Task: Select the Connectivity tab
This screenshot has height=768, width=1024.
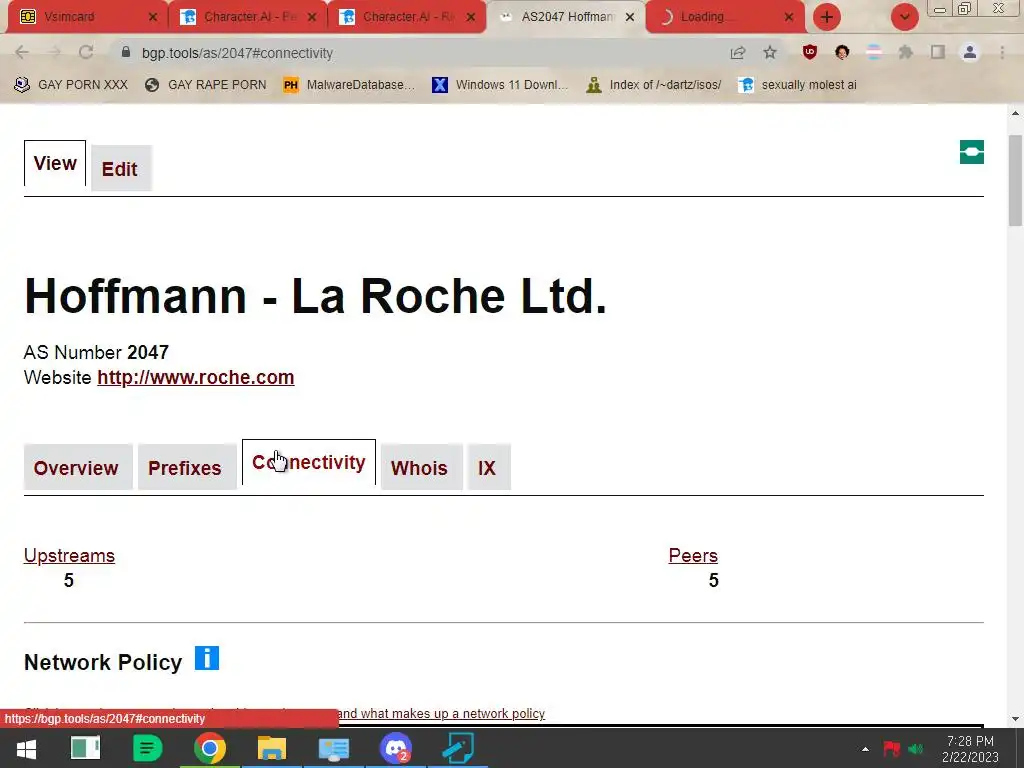Action: pos(309,462)
